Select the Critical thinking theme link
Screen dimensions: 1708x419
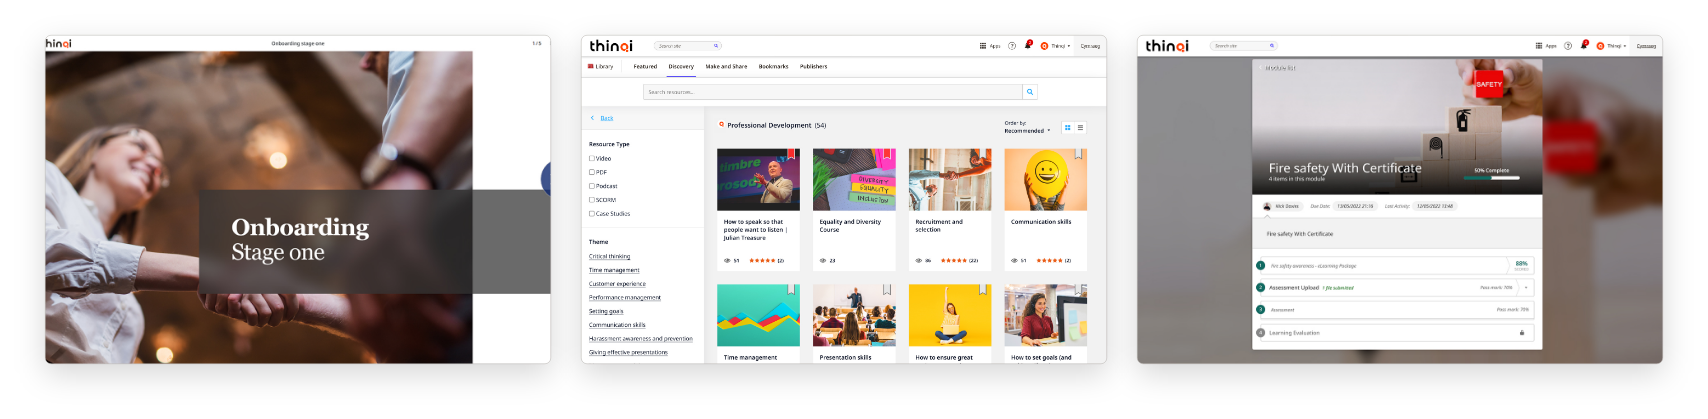(609, 257)
